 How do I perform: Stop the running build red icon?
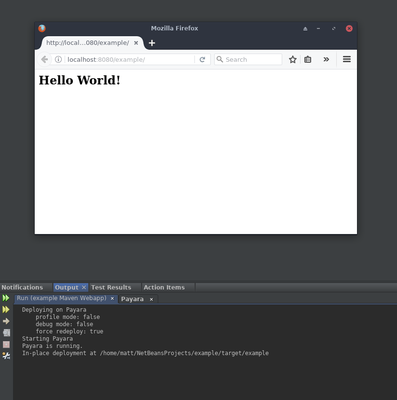click(6, 344)
